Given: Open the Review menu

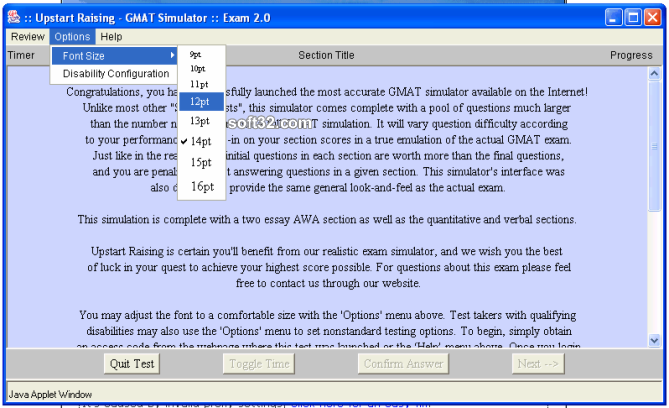Looking at the screenshot, I should tap(28, 37).
